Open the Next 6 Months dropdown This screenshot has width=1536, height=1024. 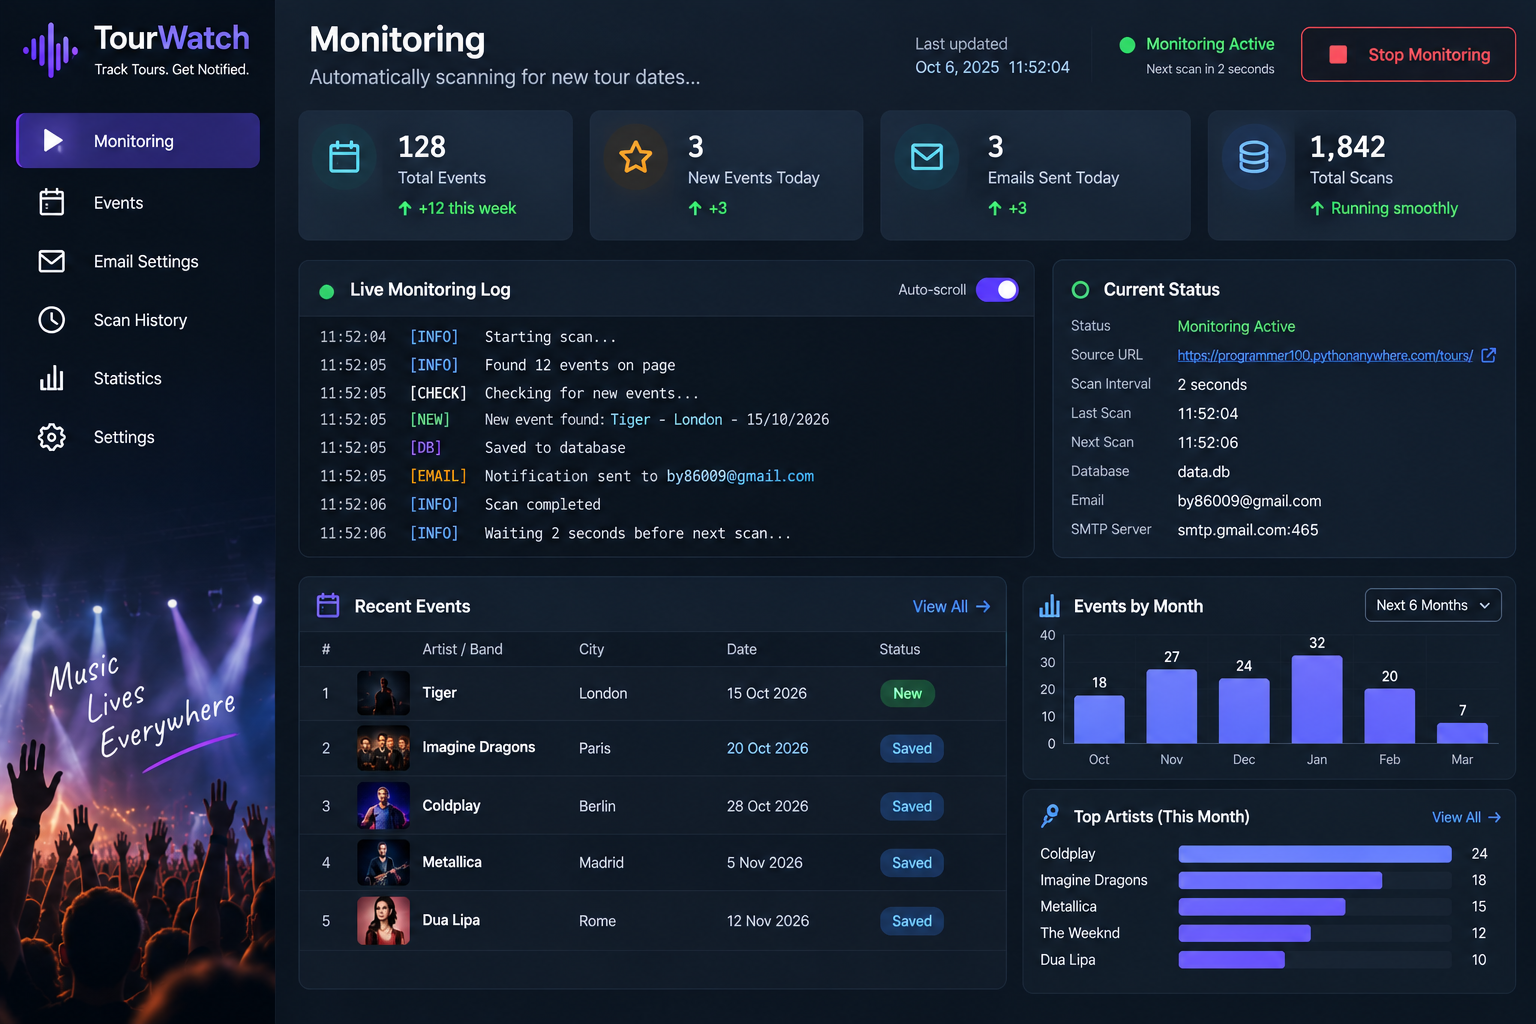tap(1433, 605)
